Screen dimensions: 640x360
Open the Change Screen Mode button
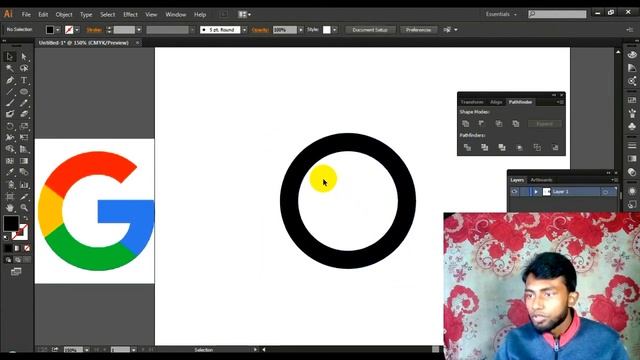(16, 271)
